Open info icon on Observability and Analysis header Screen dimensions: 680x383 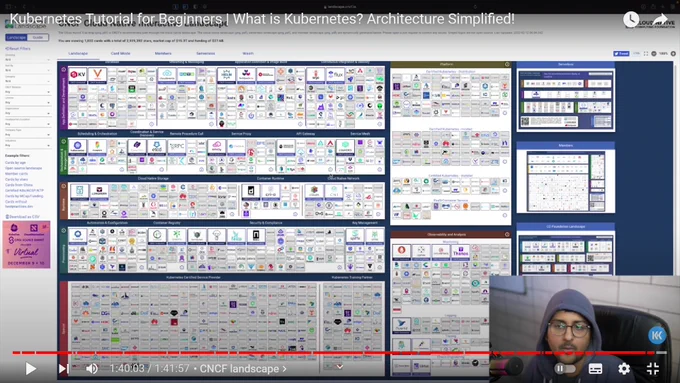click(507, 234)
